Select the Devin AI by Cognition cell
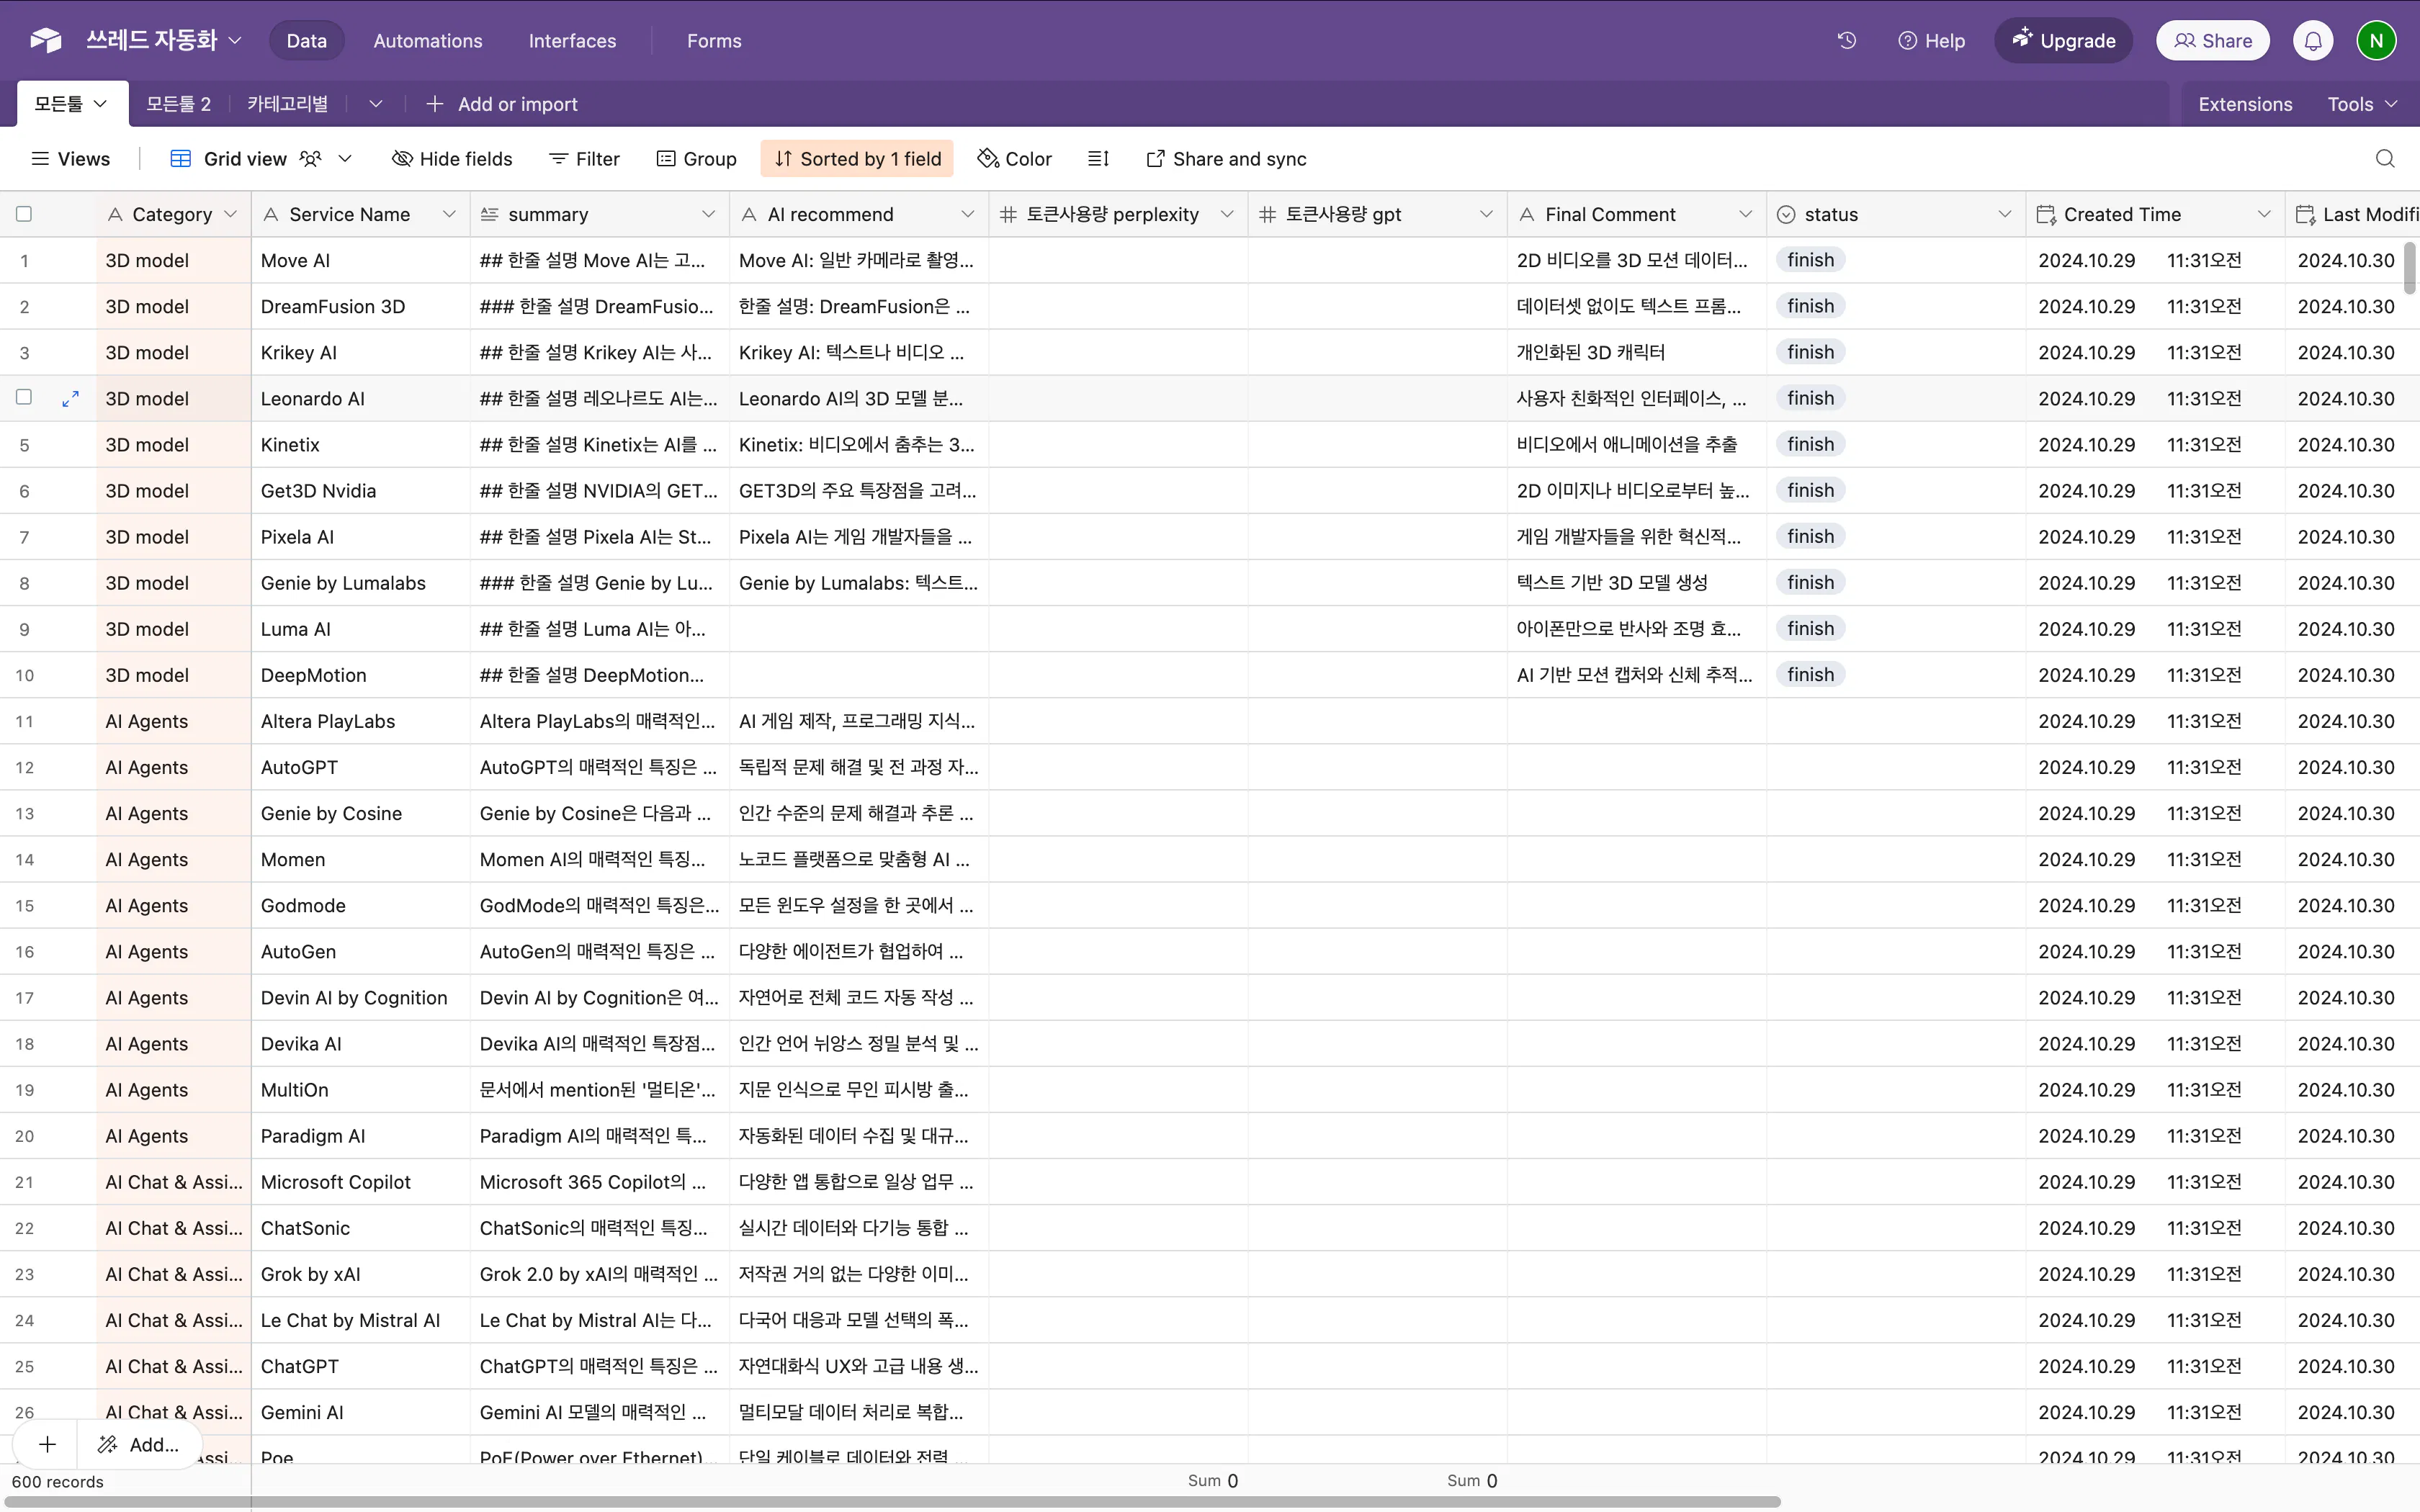This screenshot has height=1512, width=2420. tap(360, 998)
